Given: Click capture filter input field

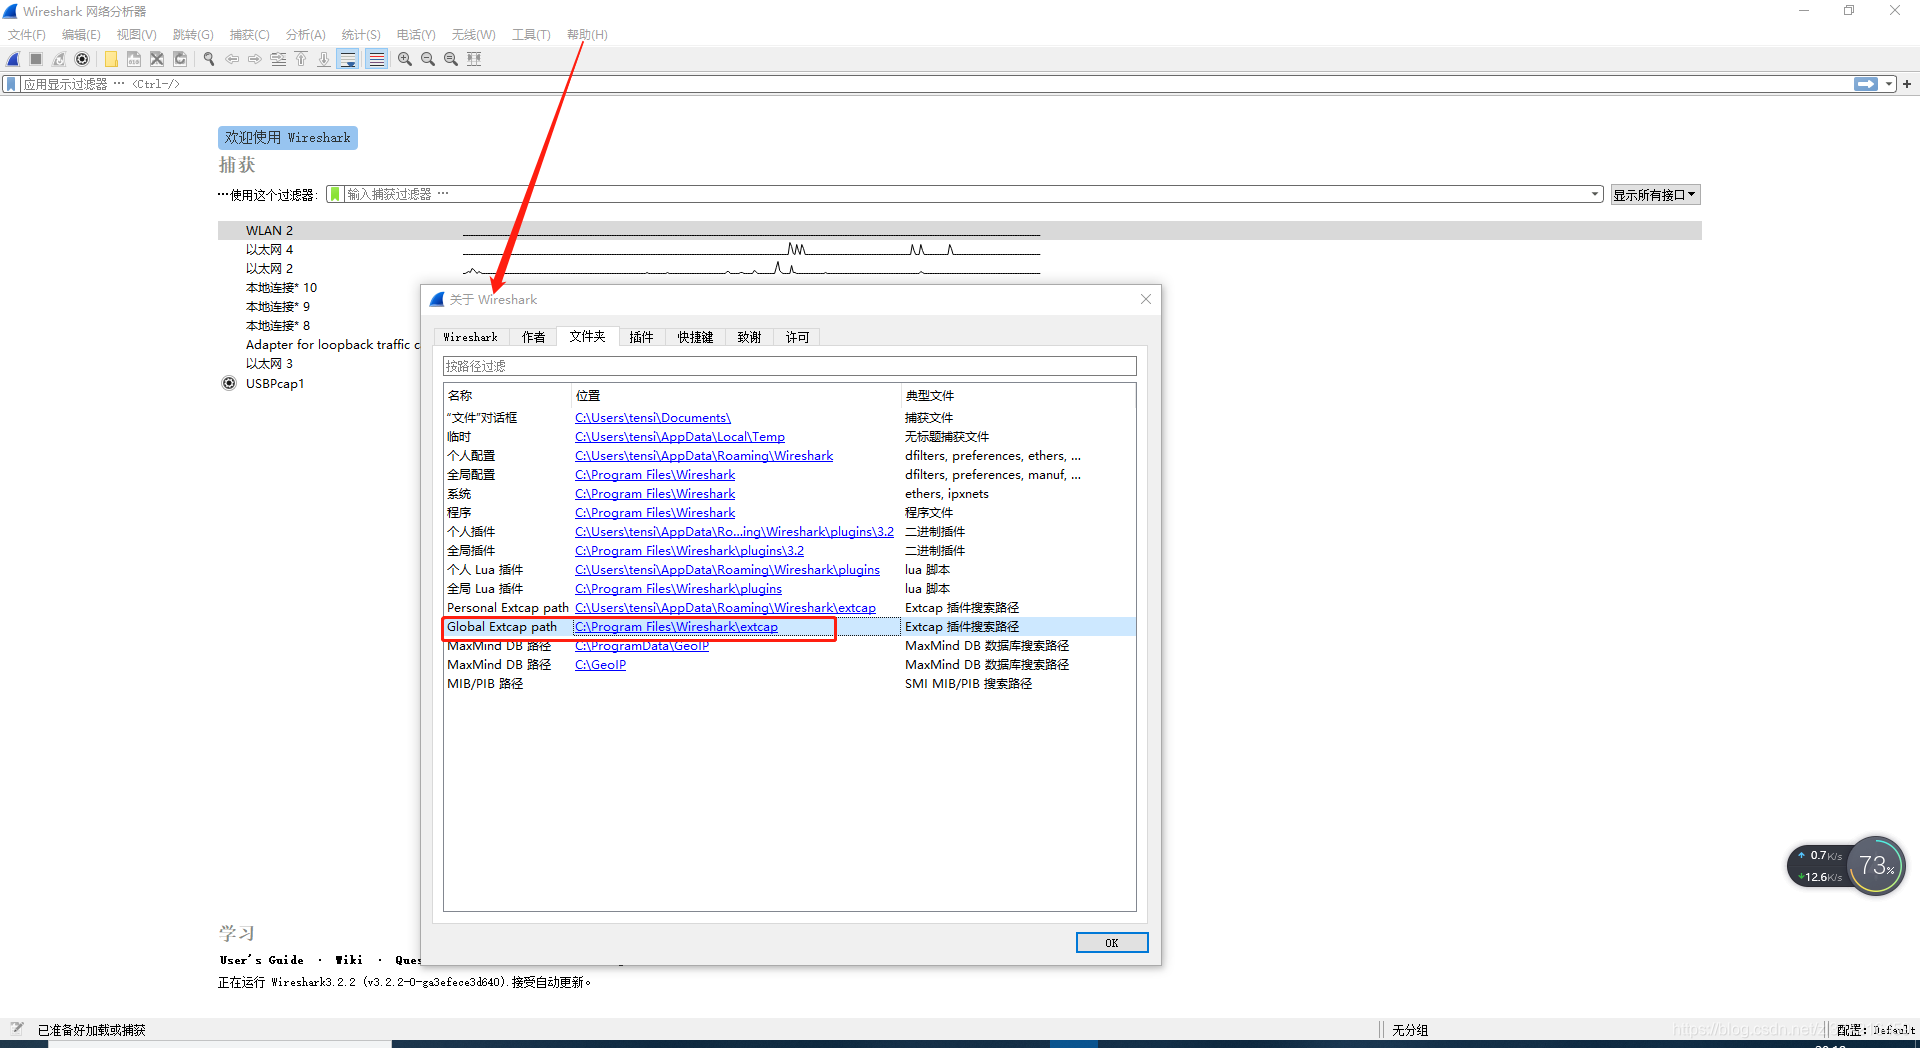Looking at the screenshot, I should point(965,194).
